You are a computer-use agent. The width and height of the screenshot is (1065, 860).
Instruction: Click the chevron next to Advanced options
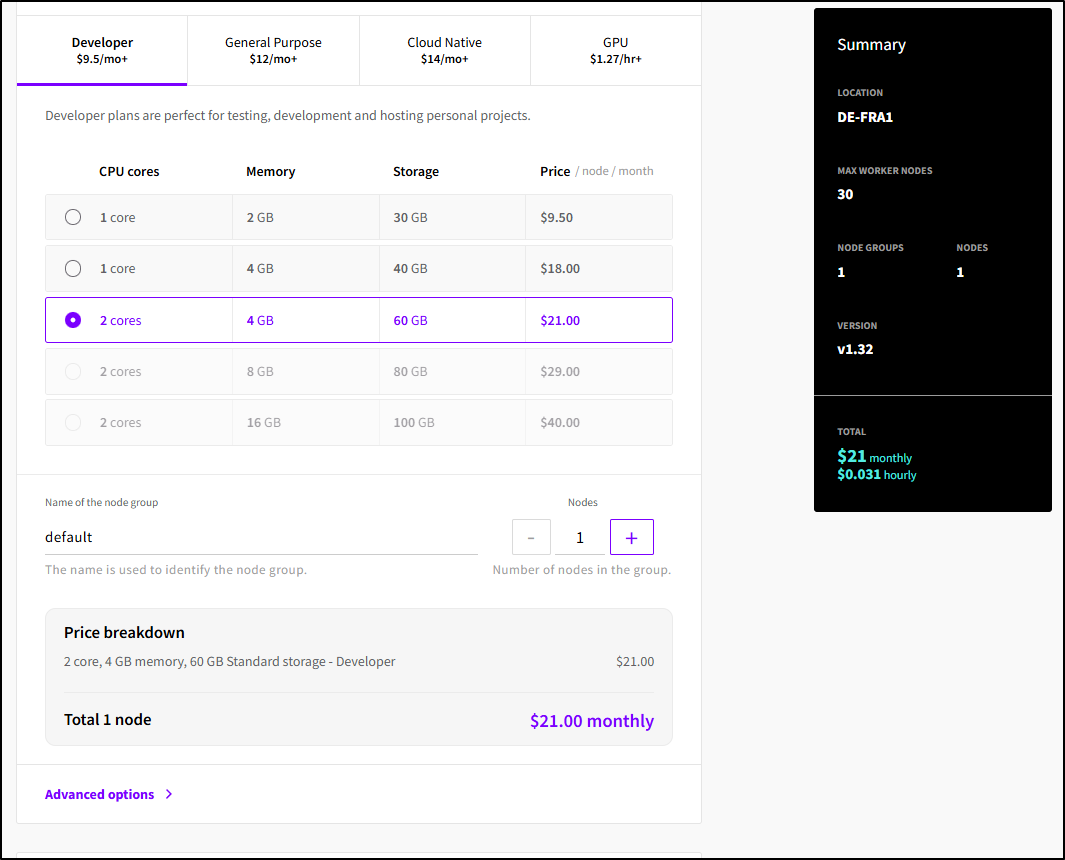169,794
